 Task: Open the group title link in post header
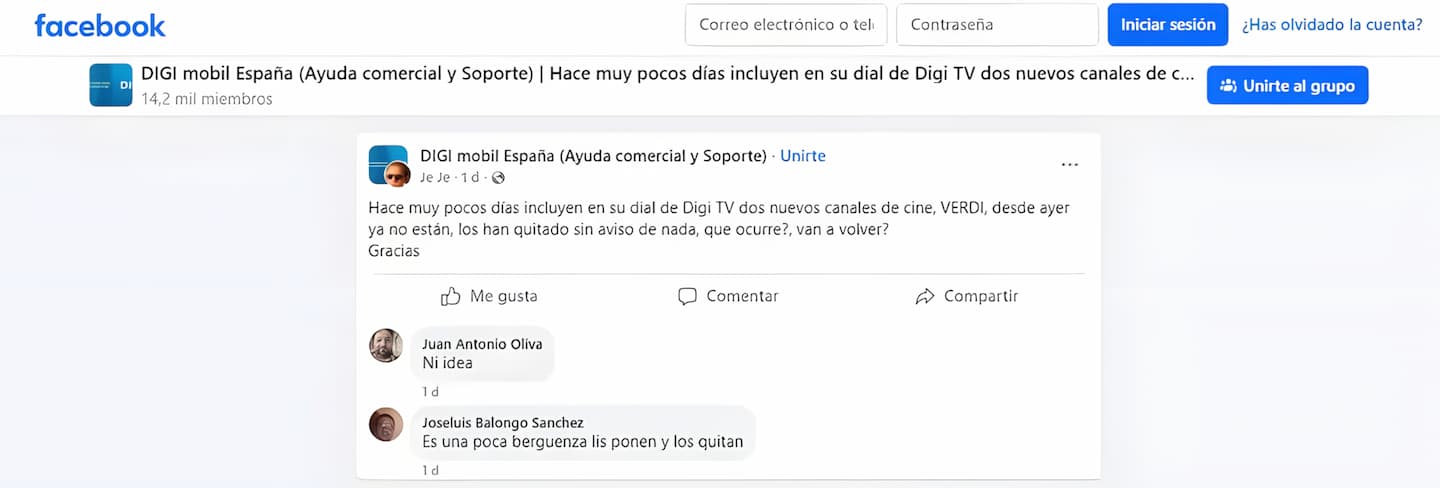[x=594, y=156]
